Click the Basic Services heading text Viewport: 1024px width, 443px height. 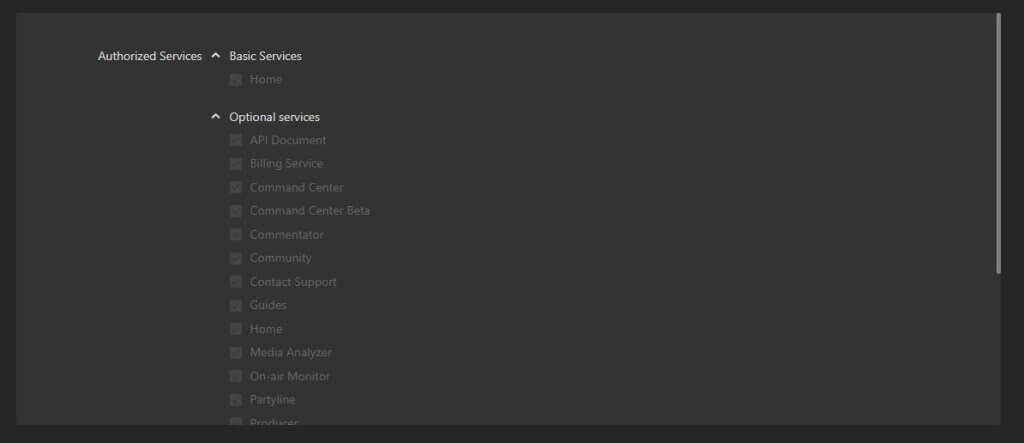(265, 56)
